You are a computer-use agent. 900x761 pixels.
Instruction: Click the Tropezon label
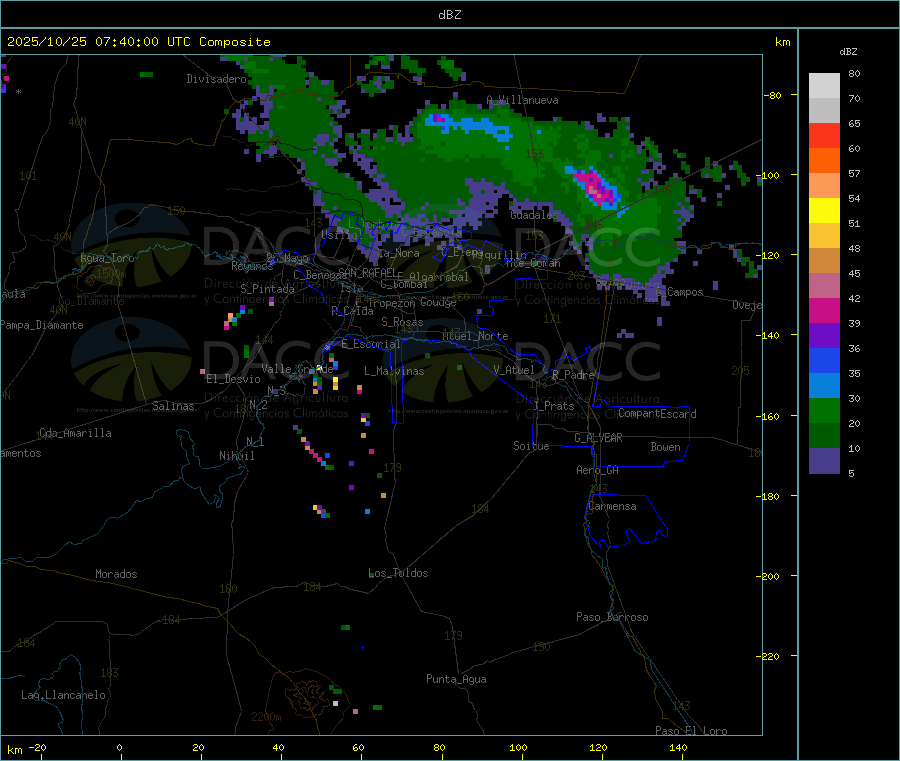391,303
